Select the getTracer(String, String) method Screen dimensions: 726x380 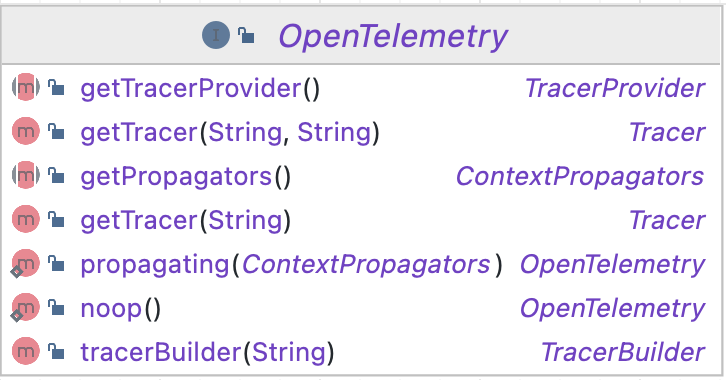click(230, 132)
